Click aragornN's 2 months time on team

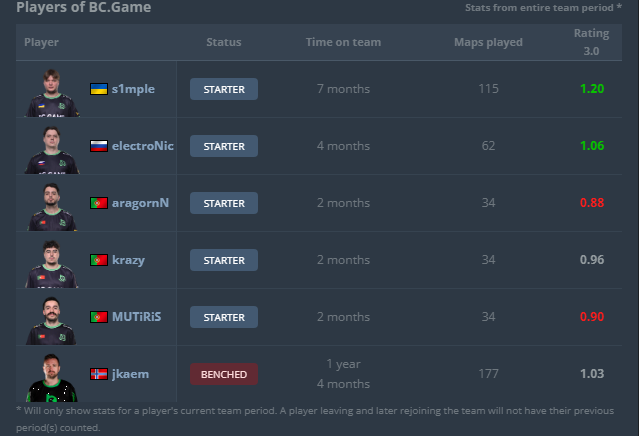click(344, 203)
